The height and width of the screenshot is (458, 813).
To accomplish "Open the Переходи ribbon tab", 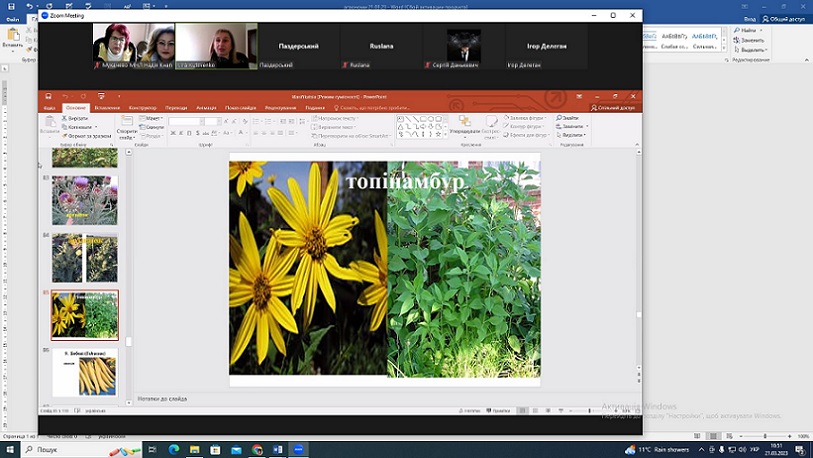I will [x=176, y=108].
